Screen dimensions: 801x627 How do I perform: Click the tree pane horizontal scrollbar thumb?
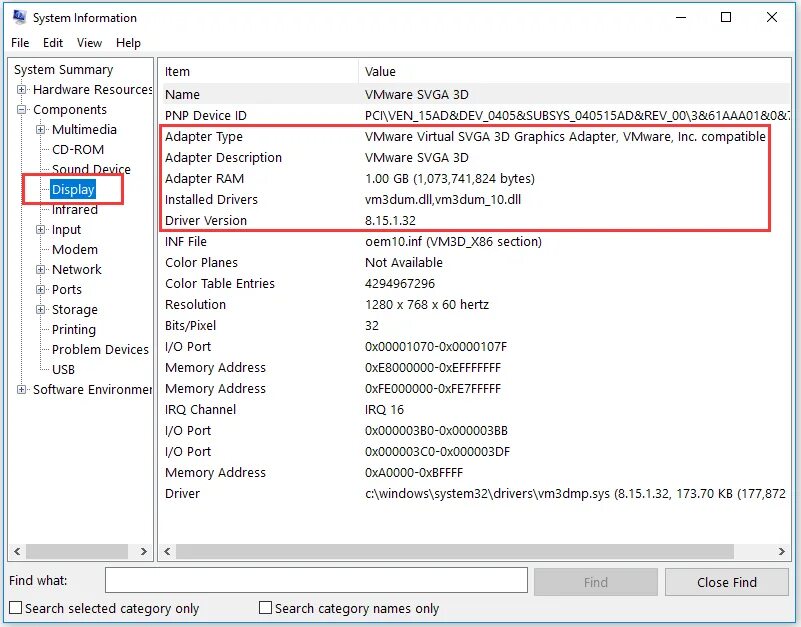tap(77, 551)
